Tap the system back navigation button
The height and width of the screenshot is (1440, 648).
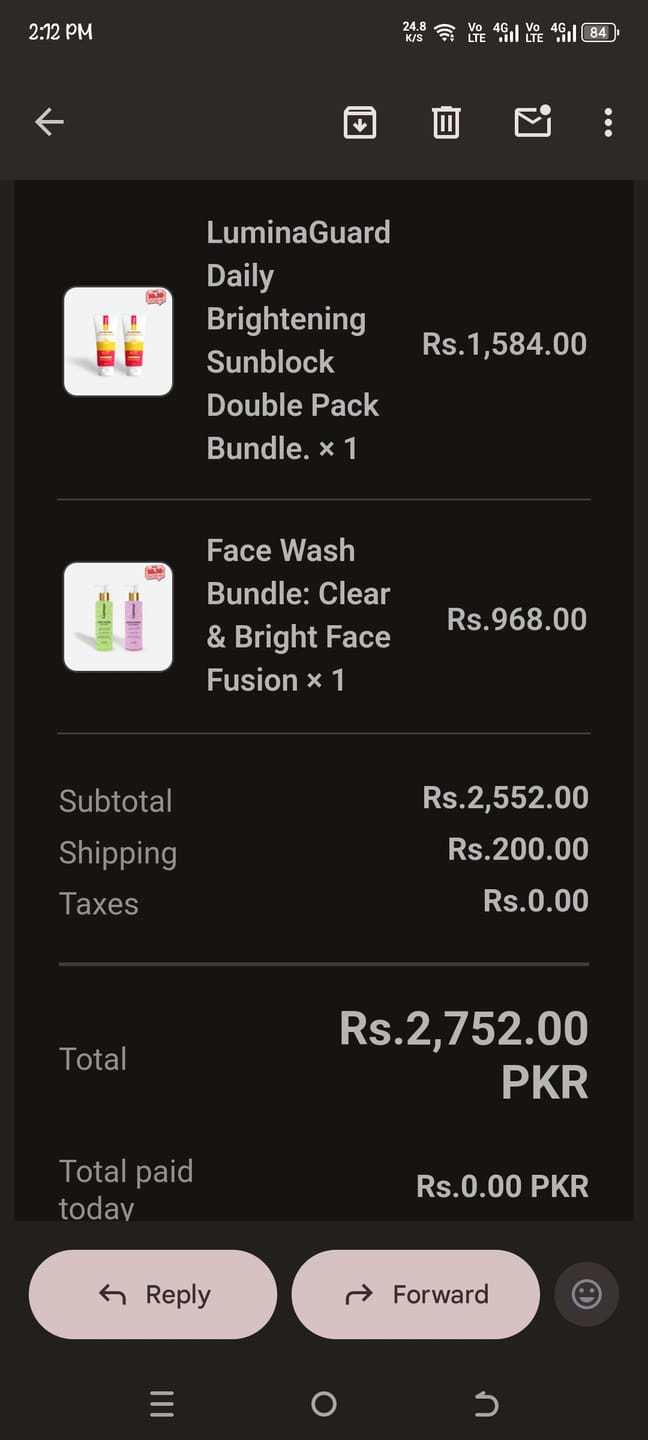486,1404
